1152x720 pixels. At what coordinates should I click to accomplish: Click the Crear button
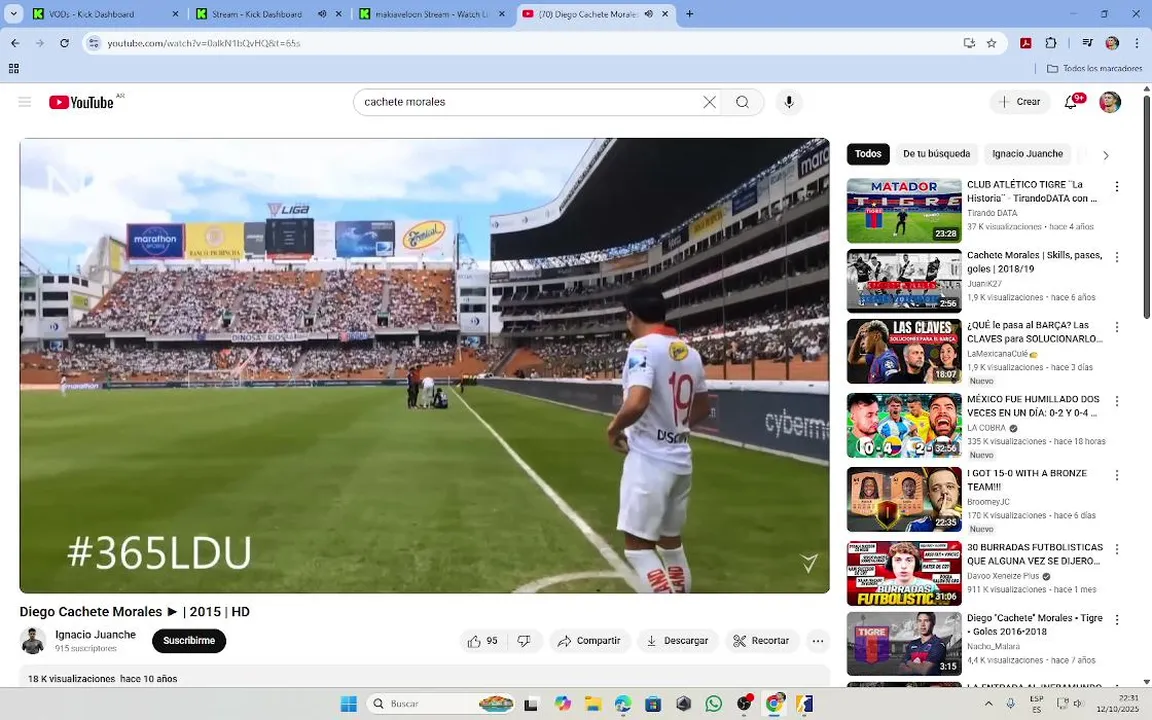coord(1019,102)
